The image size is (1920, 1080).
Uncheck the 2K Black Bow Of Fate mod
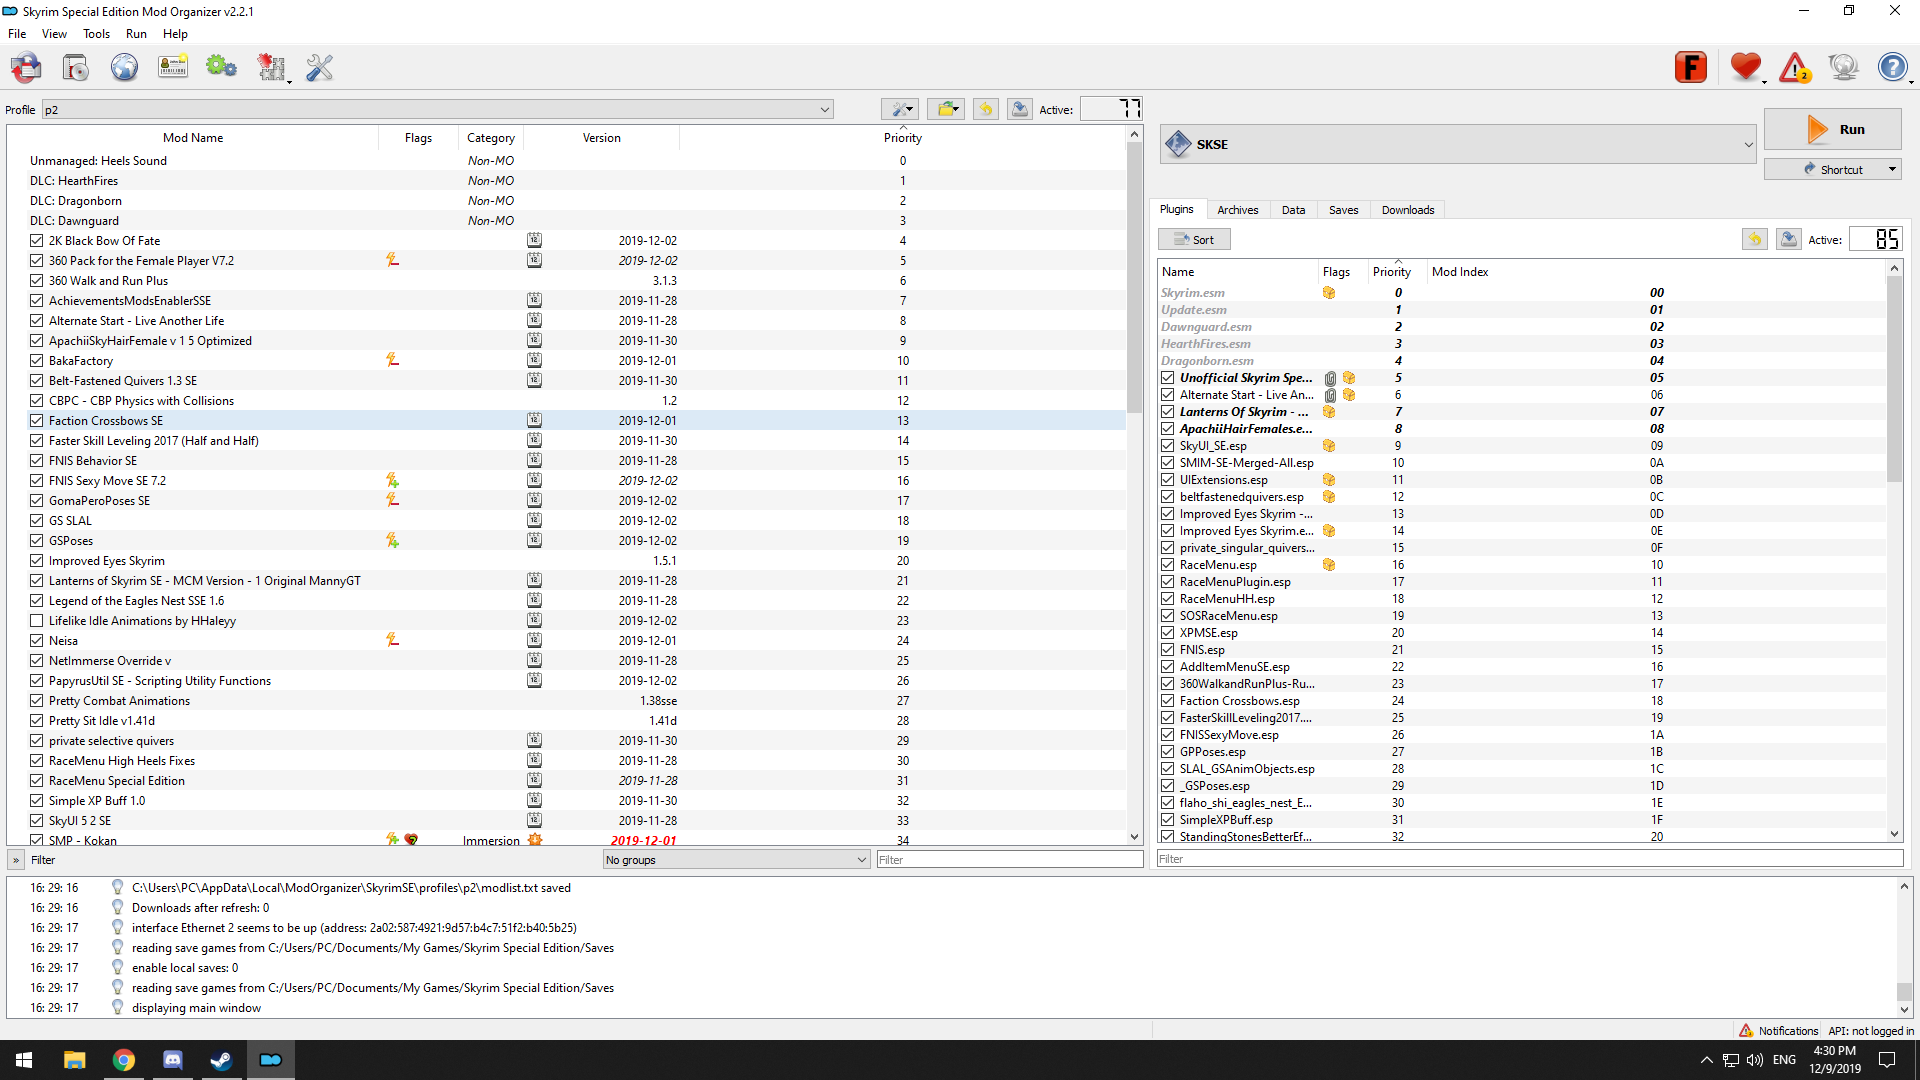tap(37, 241)
